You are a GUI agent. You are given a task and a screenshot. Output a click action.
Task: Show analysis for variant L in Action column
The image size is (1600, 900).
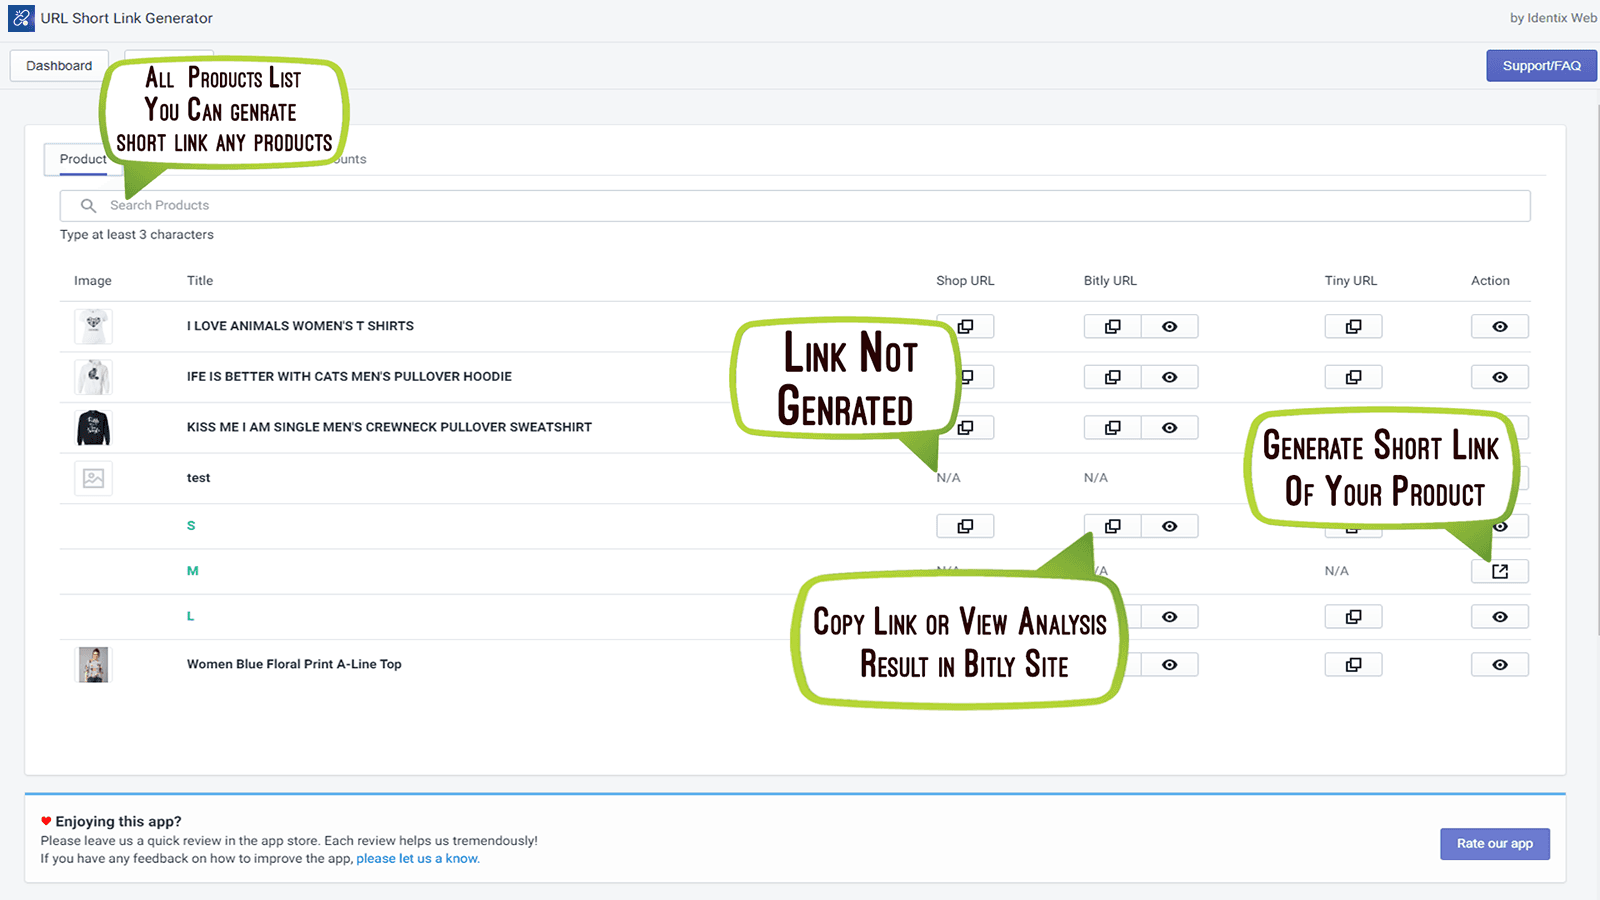1499,616
